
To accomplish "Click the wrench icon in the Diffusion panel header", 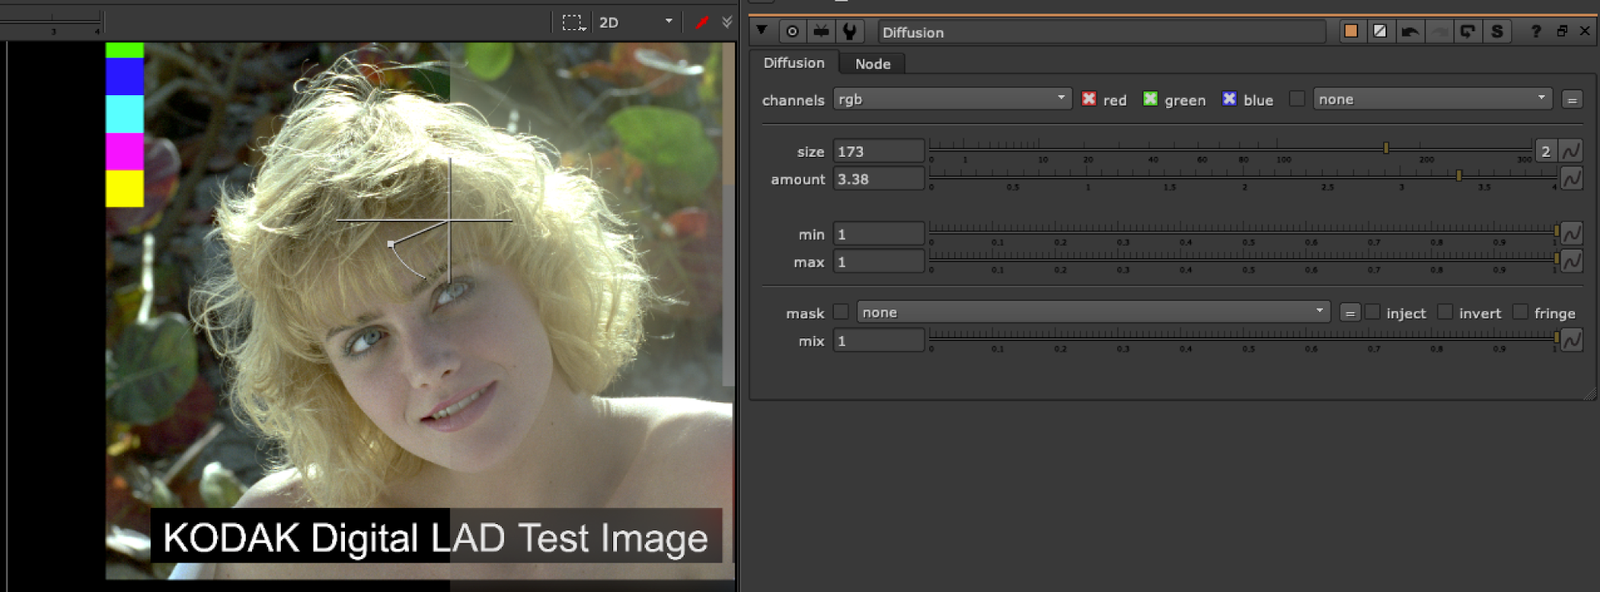I will tap(849, 32).
